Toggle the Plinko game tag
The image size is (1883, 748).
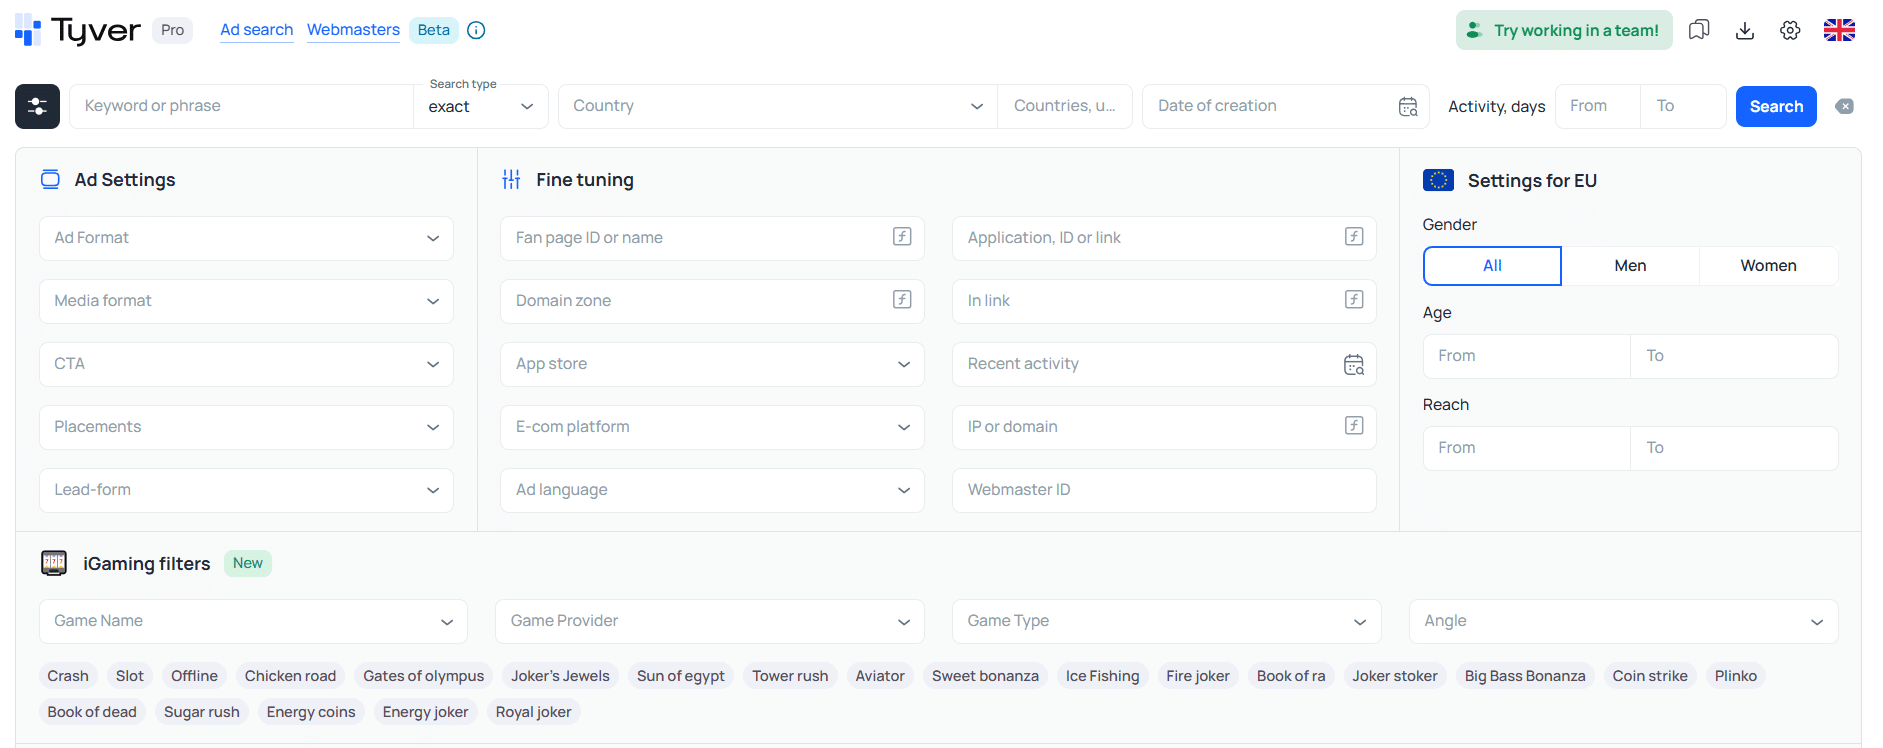1736,676
